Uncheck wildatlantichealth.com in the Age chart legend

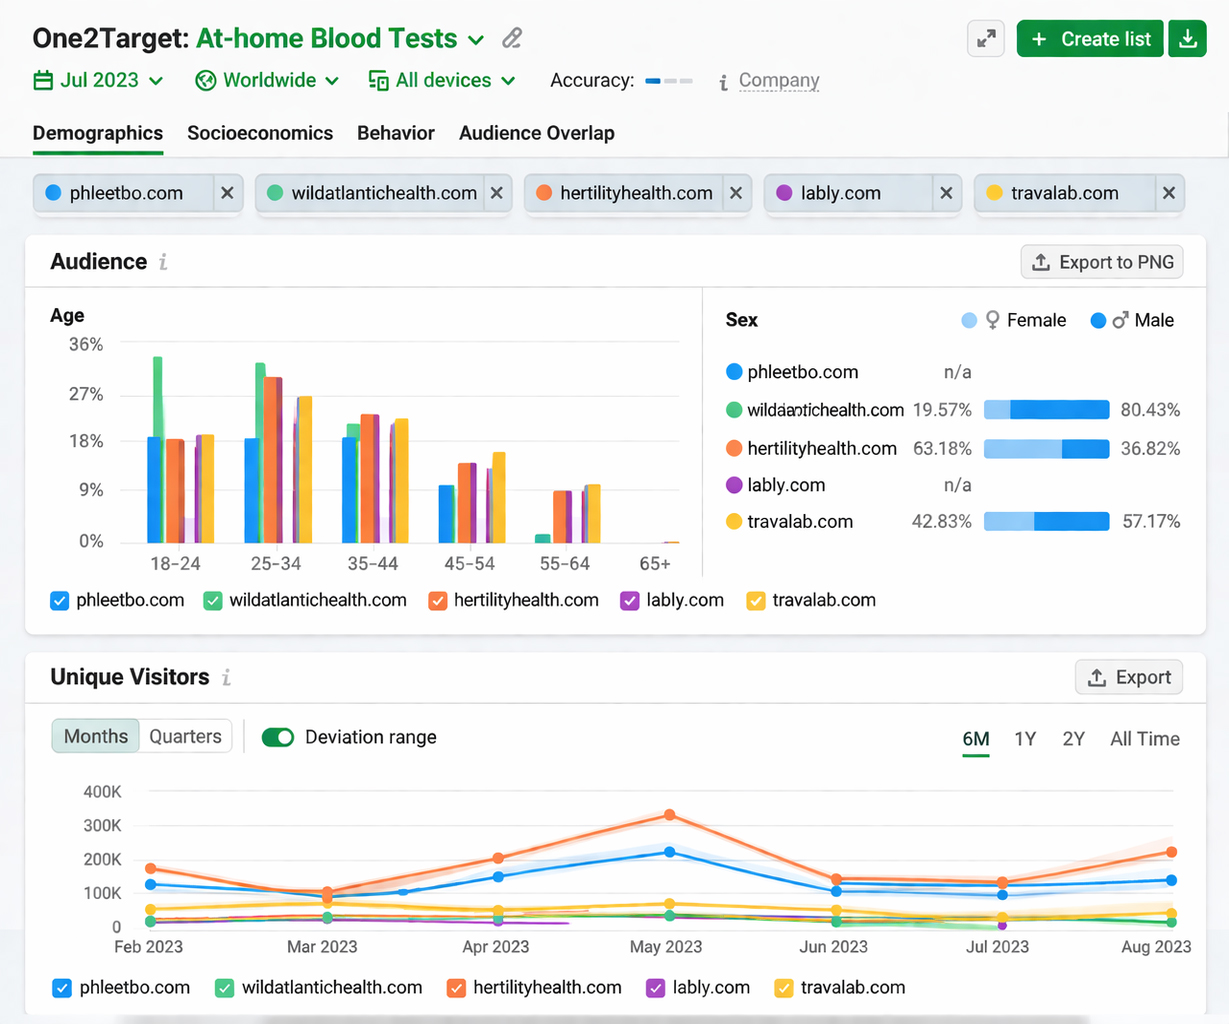(x=213, y=601)
